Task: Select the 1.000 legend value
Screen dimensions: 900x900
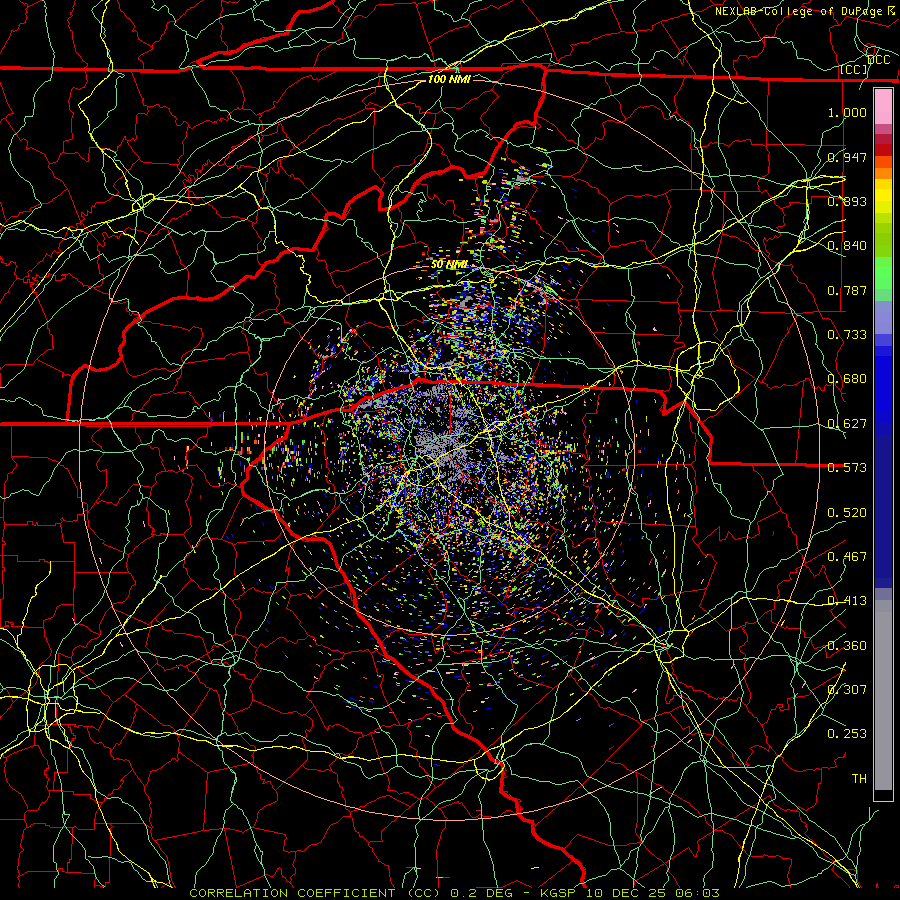Action: click(x=847, y=112)
